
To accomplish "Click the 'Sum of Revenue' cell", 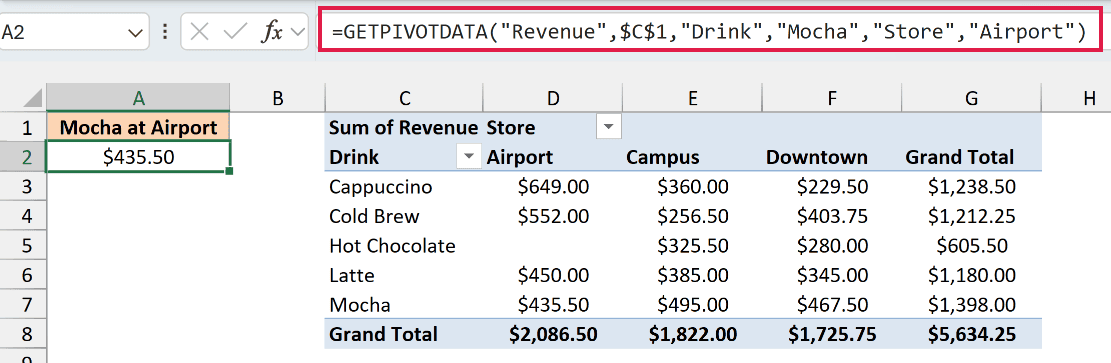I will [404, 128].
